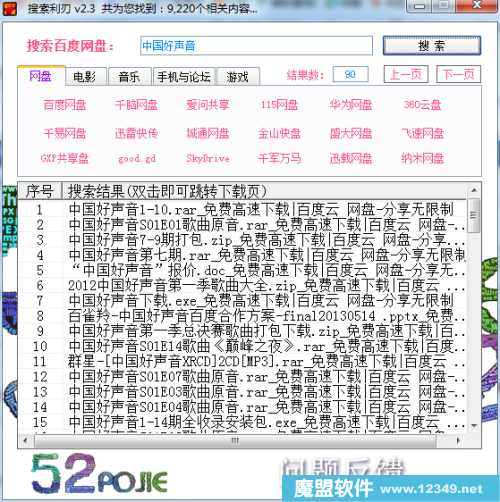The width and height of the screenshot is (500, 502).
Task: Click the vertical scrollbar thumb in results
Action: (x=474, y=215)
